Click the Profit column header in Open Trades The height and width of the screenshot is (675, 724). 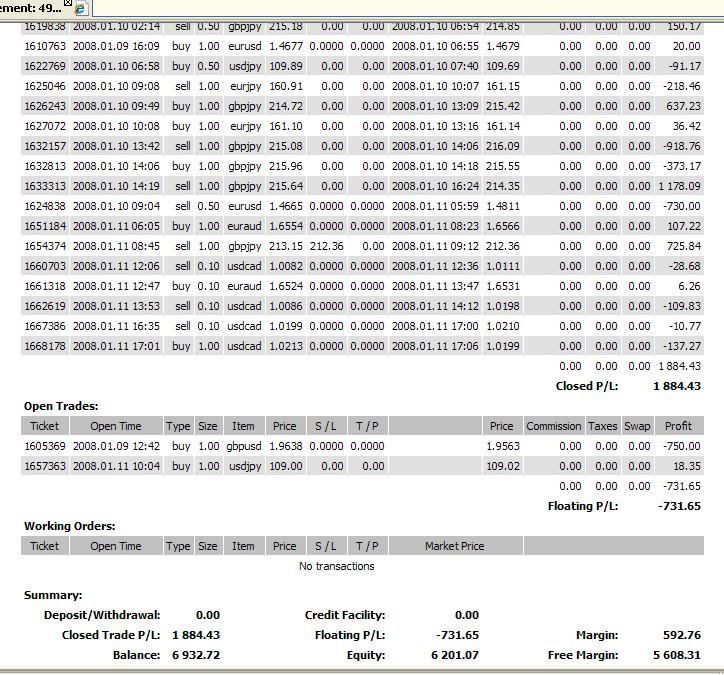678,426
